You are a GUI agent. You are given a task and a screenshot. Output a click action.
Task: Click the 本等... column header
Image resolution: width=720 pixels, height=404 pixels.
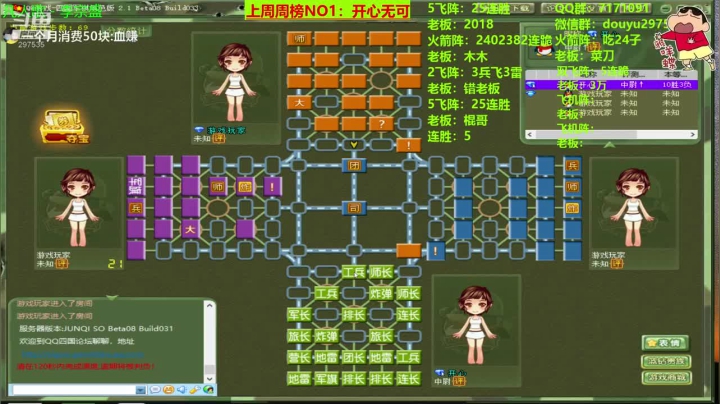(675, 74)
